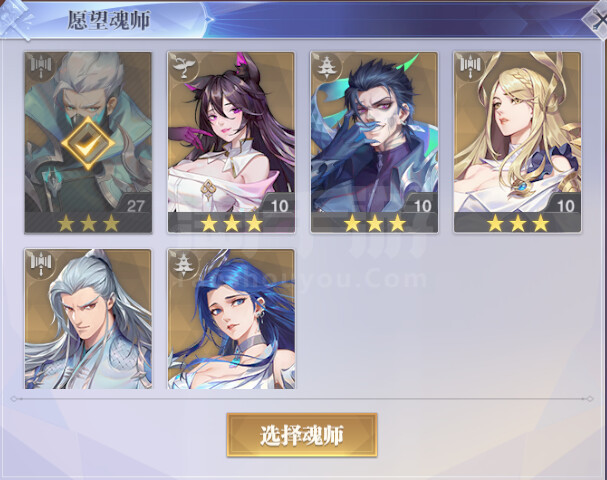Click tree class icon on blue-haired man card

click(x=328, y=68)
